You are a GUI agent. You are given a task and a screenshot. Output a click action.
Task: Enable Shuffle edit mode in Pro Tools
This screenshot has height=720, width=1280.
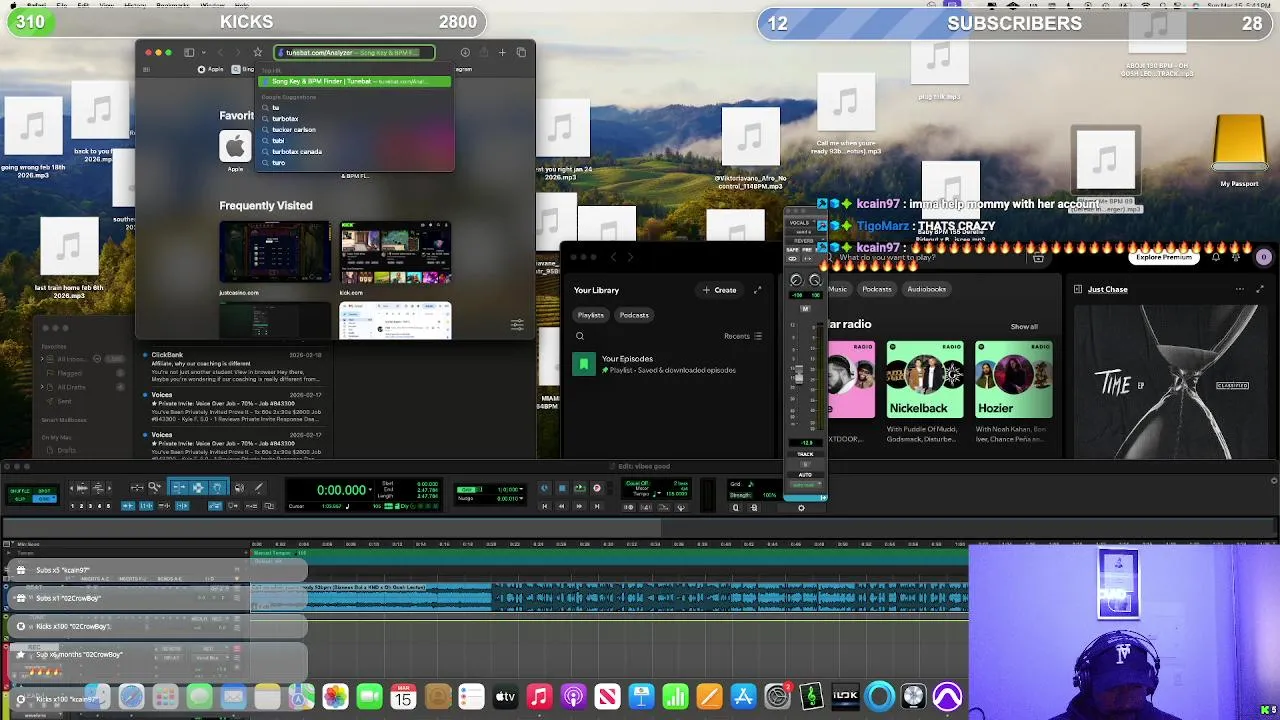20,489
